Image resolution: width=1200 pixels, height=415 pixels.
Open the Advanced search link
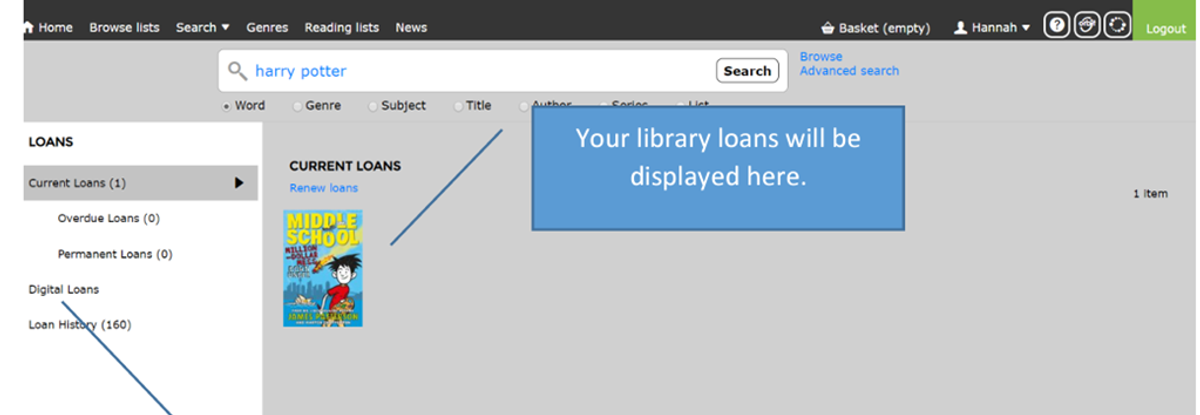click(x=849, y=71)
